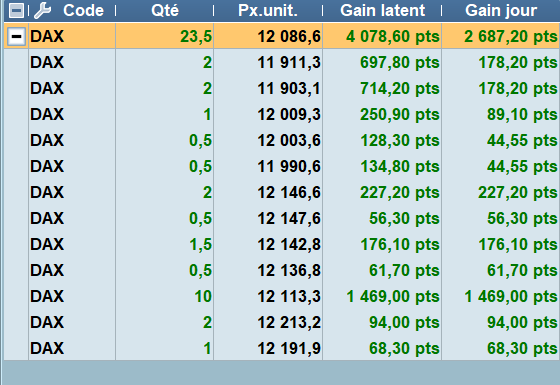Open the wrench settings icon
Image resolution: width=560 pixels, height=385 pixels.
tap(42, 10)
